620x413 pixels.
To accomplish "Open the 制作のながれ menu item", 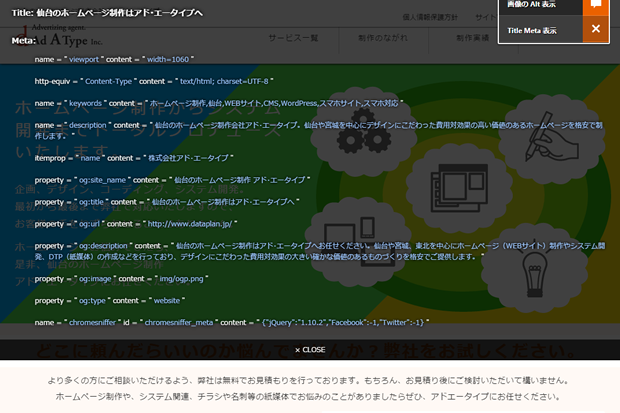I will pos(383,38).
